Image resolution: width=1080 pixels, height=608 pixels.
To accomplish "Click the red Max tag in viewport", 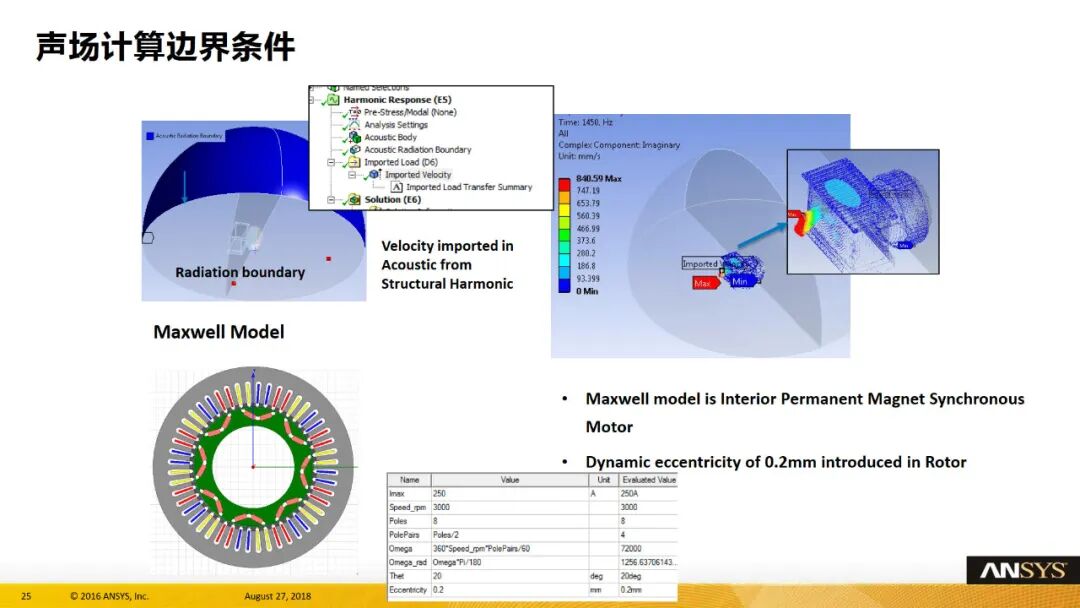I will pos(705,283).
